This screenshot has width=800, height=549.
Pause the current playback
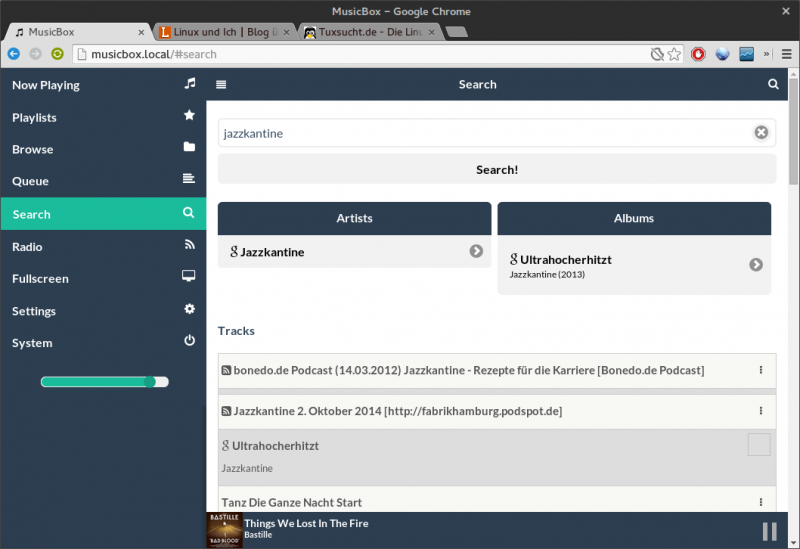(x=769, y=531)
